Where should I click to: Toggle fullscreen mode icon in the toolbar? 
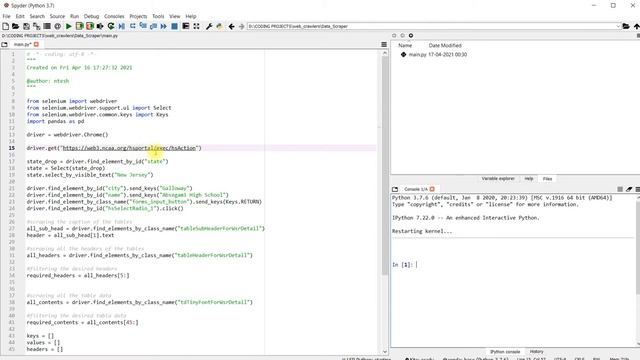click(x=196, y=26)
